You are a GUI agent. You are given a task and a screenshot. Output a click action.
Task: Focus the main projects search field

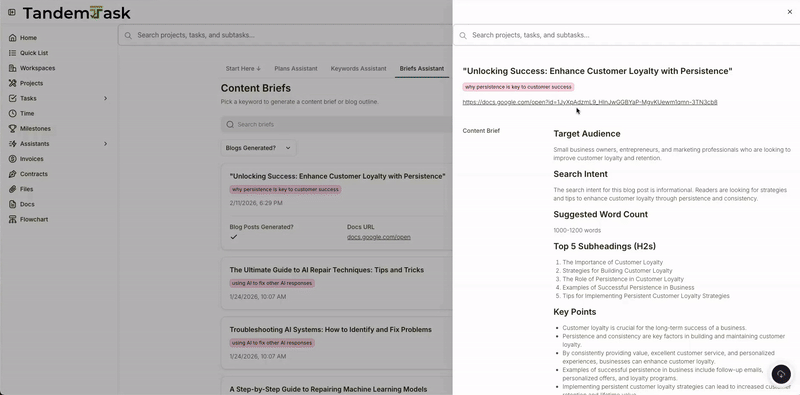(x=286, y=35)
